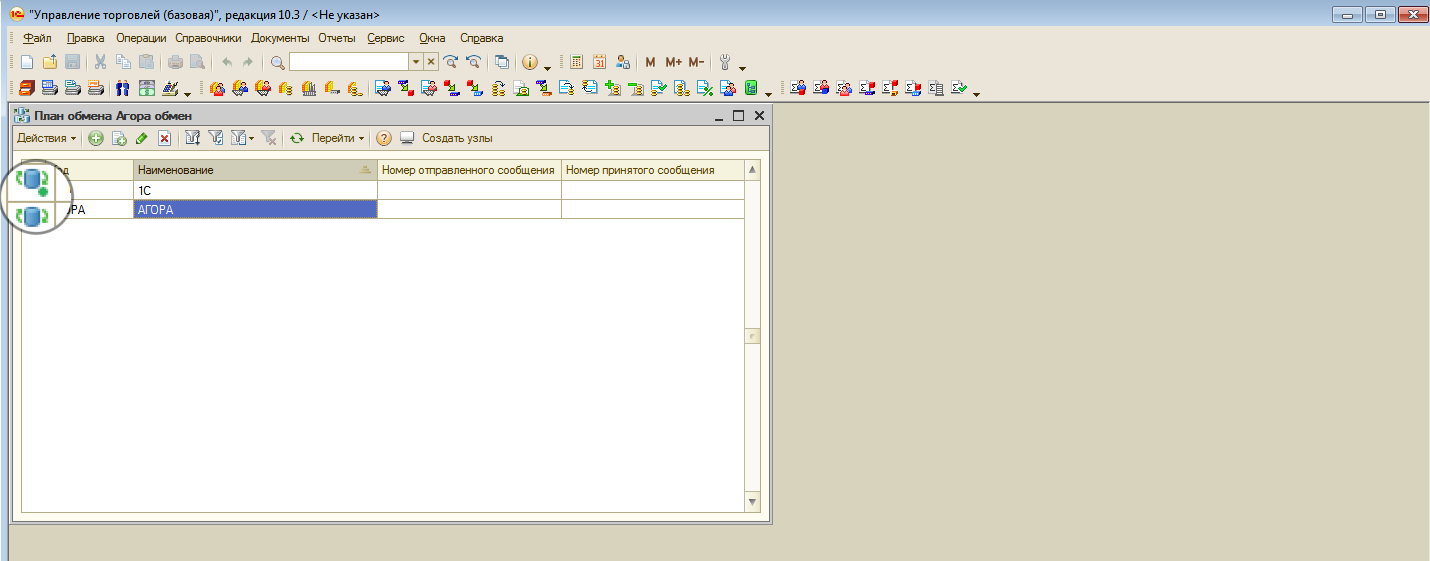The image size is (1430, 561).
Task: Open the search field dropdown arrow
Action: [416, 62]
